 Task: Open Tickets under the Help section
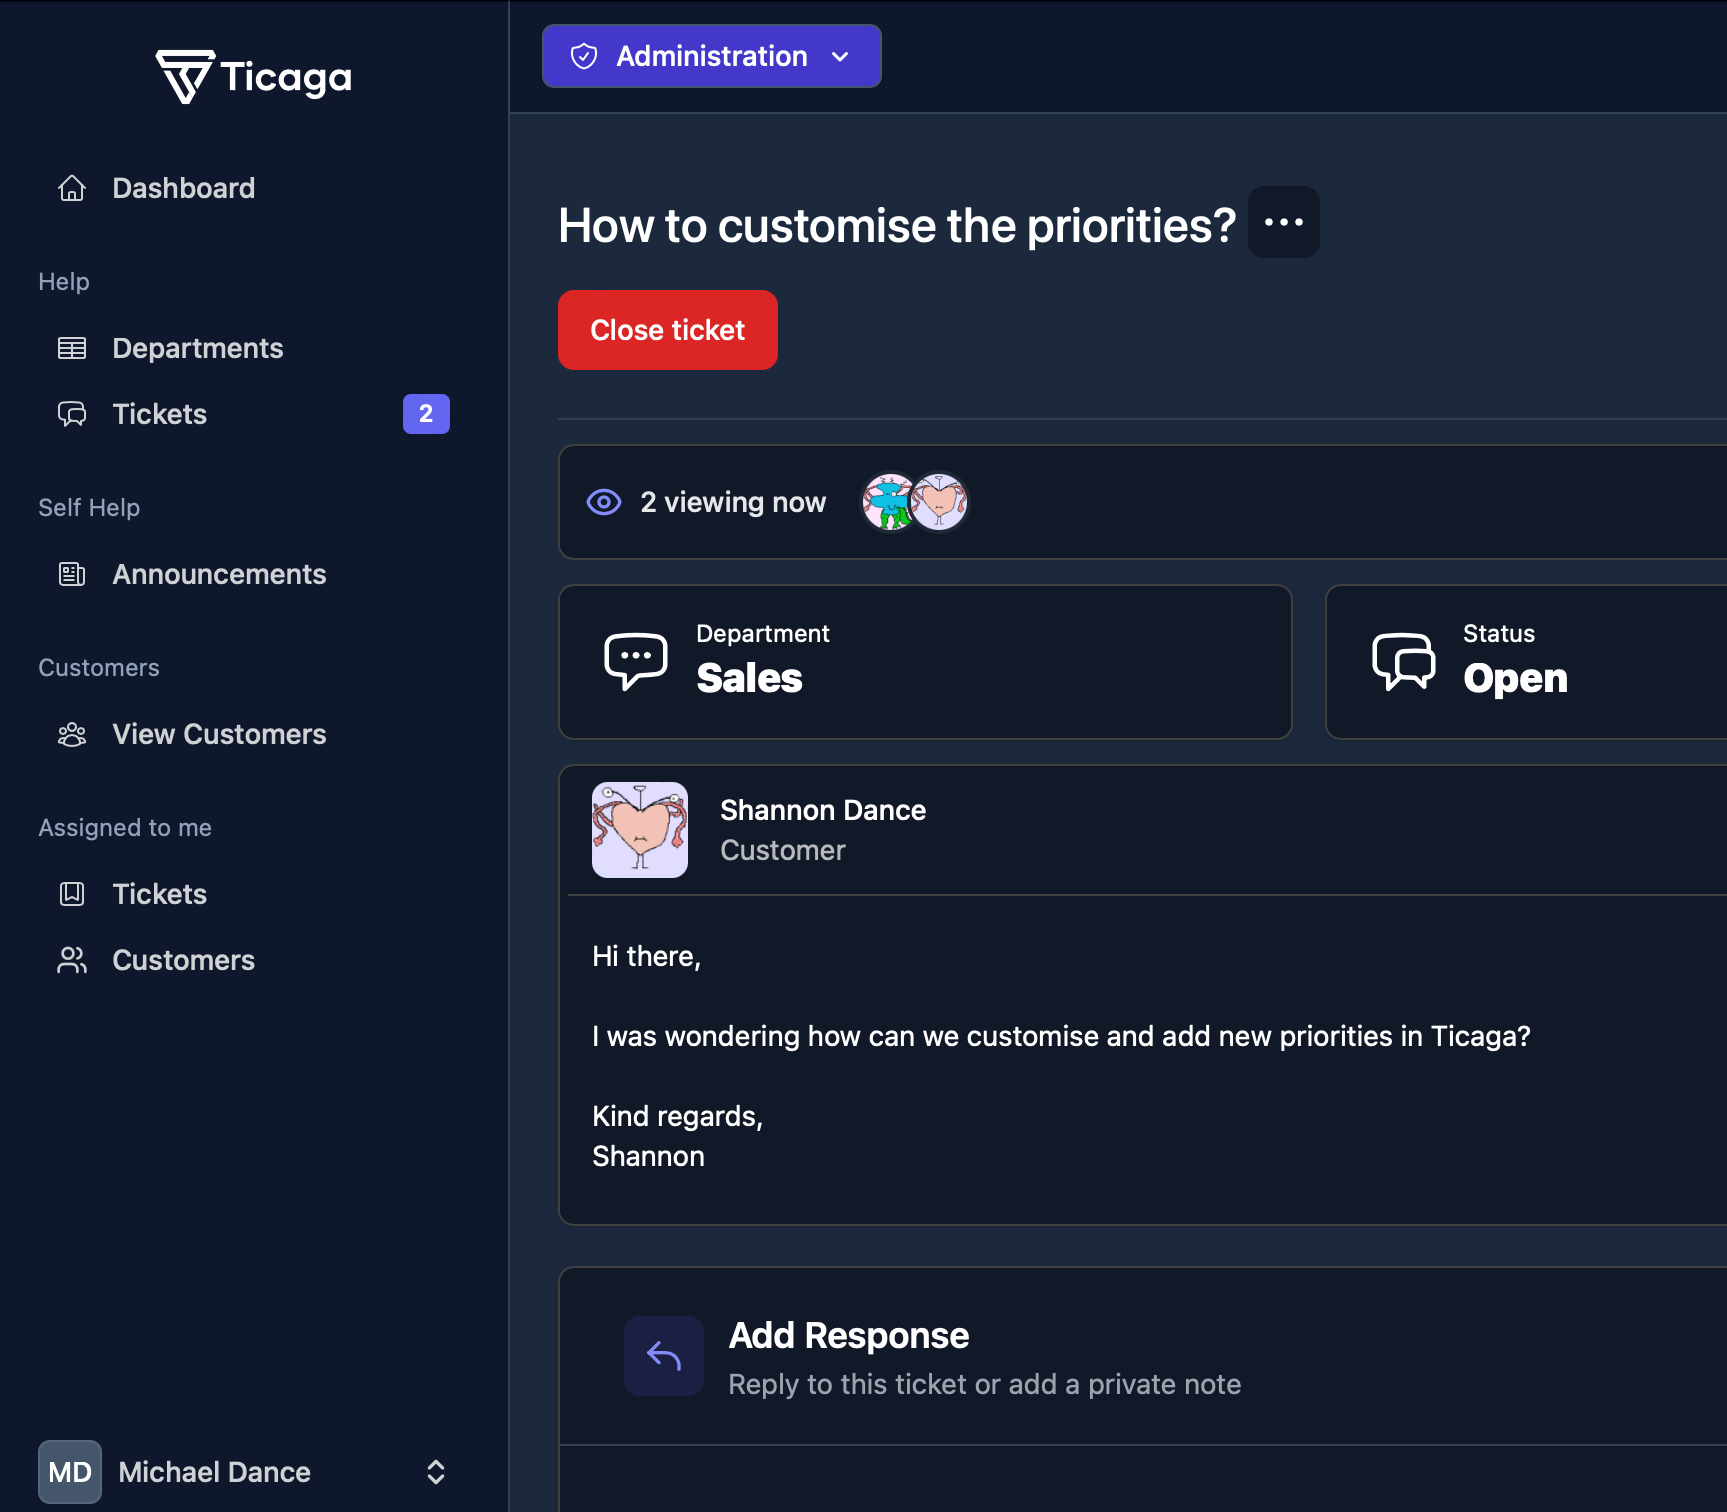point(160,414)
